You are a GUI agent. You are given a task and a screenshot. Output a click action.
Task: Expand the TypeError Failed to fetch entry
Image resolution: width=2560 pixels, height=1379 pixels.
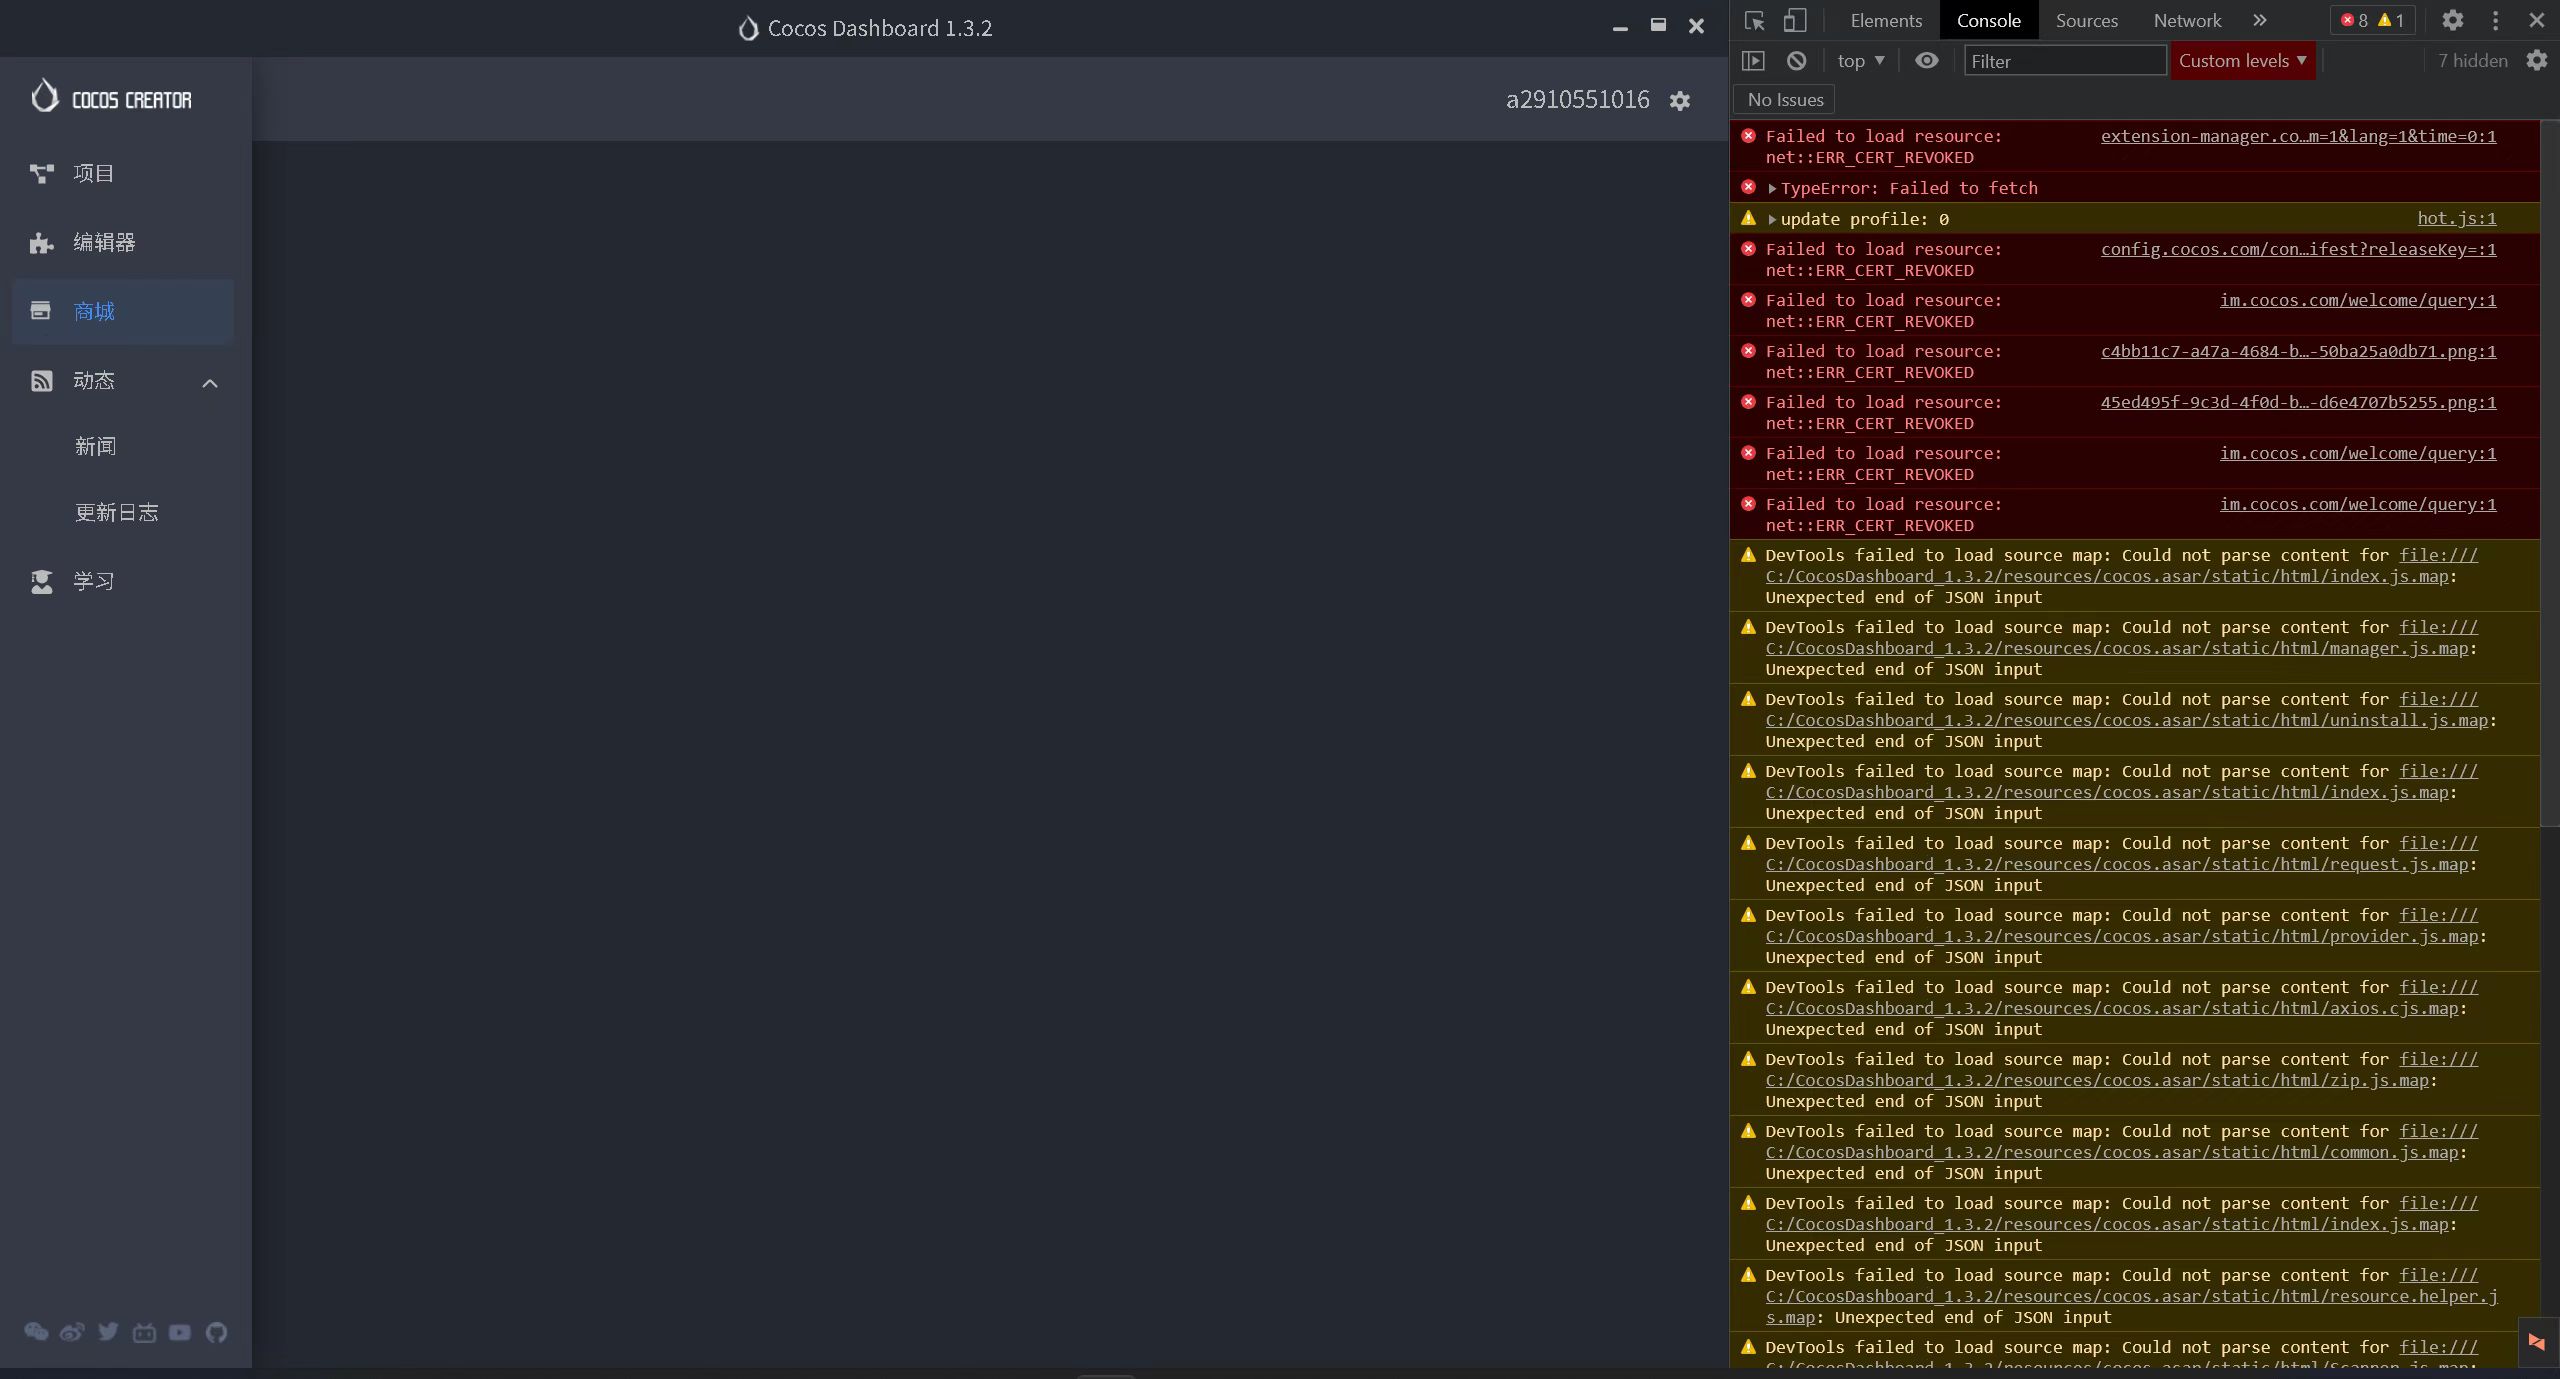point(1772,189)
